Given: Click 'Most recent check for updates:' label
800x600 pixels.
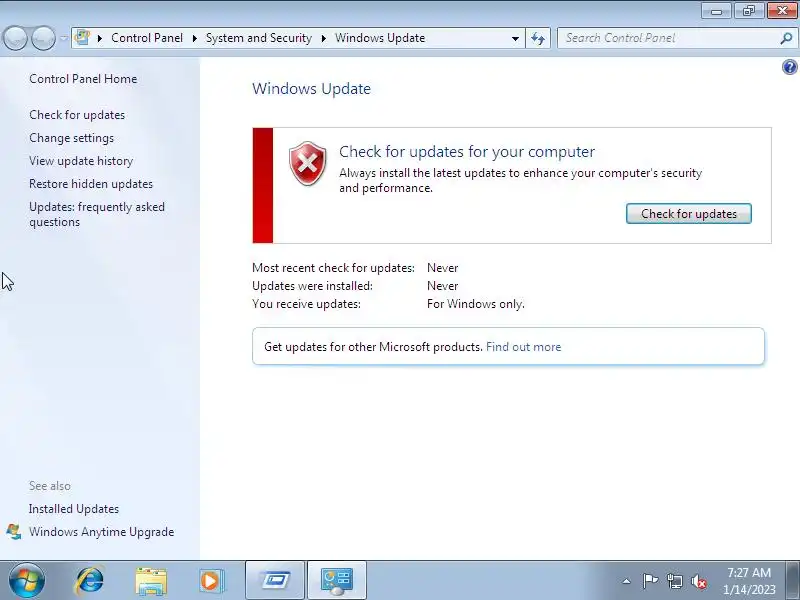Looking at the screenshot, I should [334, 268].
